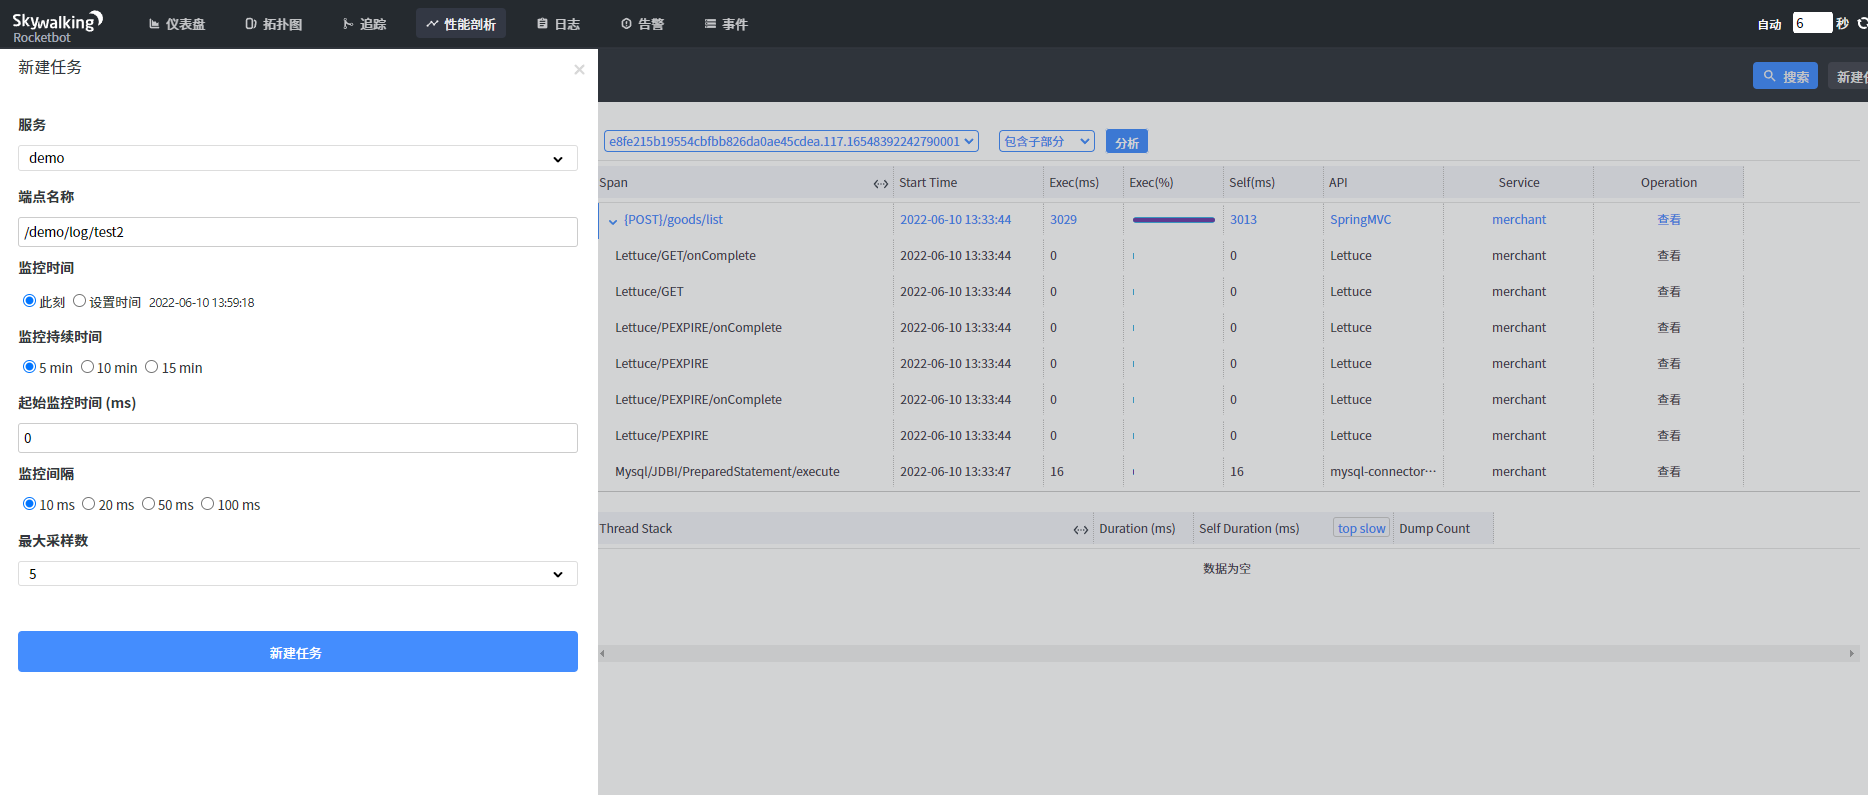Click the Lettuce/GET/onComplete span
This screenshot has height=795, width=1868.
[685, 256]
